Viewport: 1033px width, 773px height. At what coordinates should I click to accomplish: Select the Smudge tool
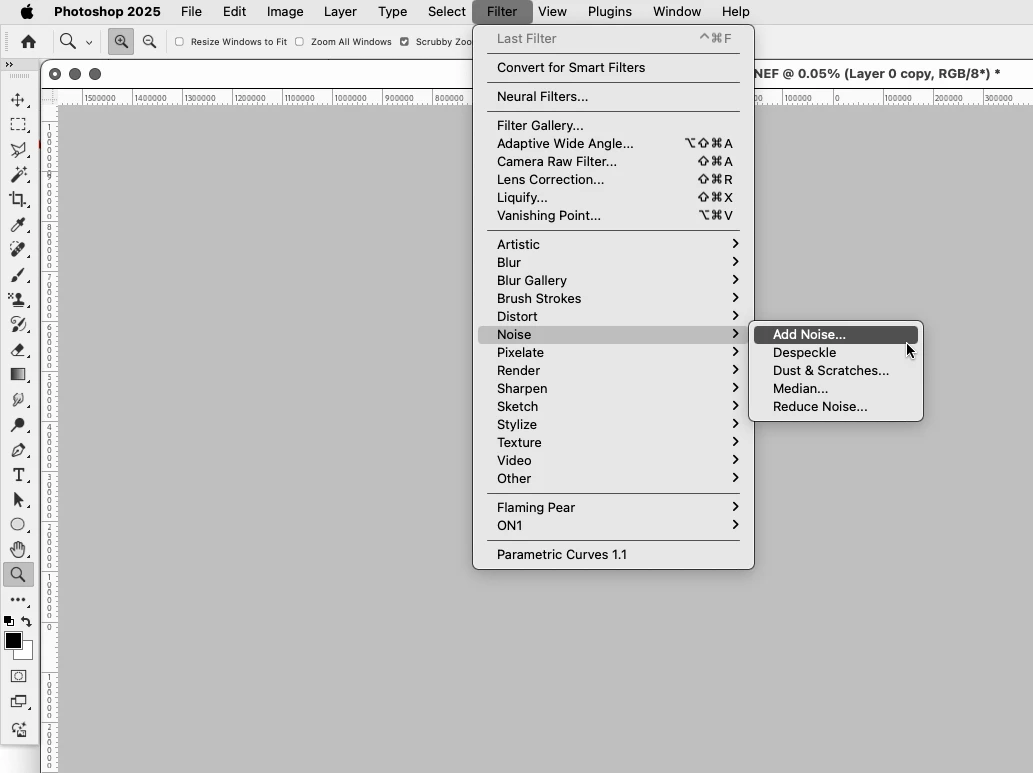click(18, 399)
